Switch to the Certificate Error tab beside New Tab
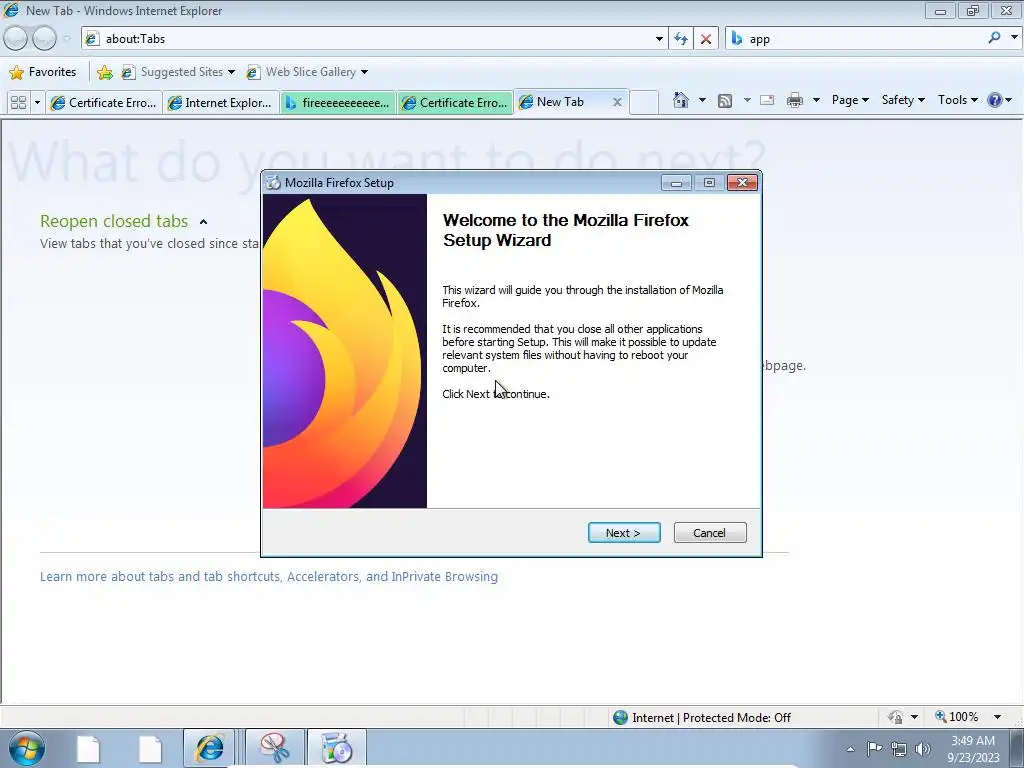This screenshot has height=768, width=1024. (455, 103)
